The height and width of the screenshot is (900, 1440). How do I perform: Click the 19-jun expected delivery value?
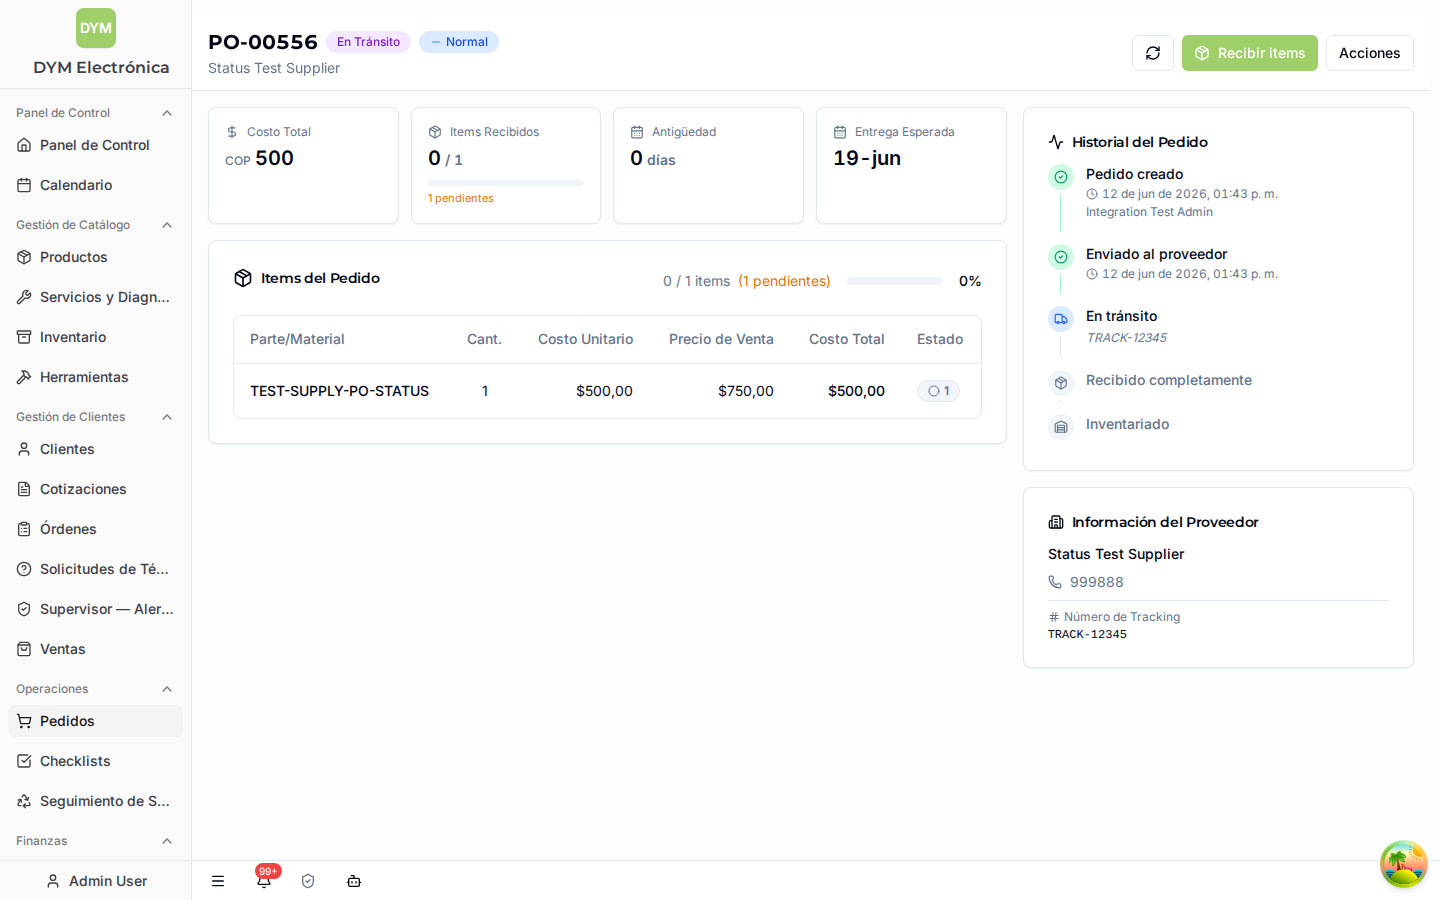[x=867, y=158]
